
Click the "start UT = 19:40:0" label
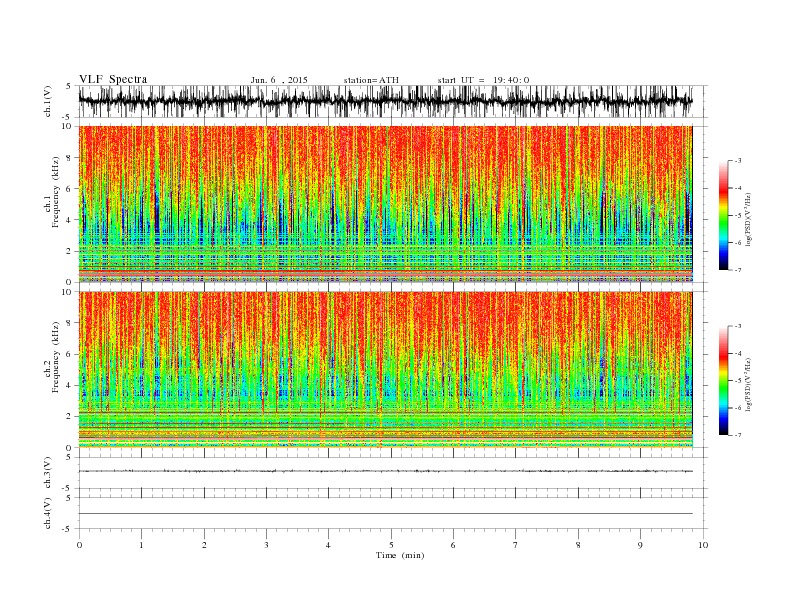[x=483, y=80]
